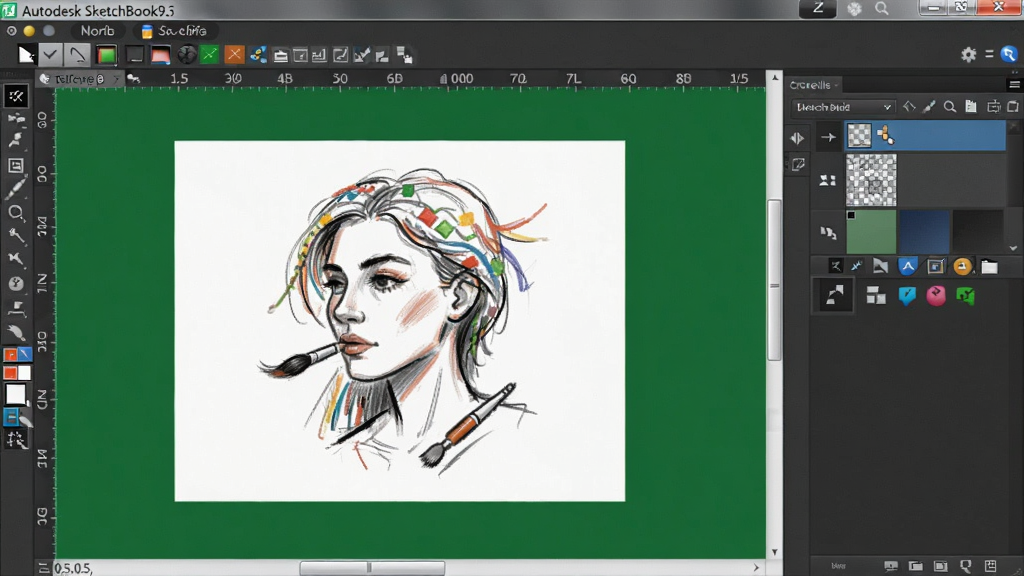This screenshot has width=1024, height=576.
Task: Toggle the edit square button left of layers
Action: pyautogui.click(x=798, y=165)
